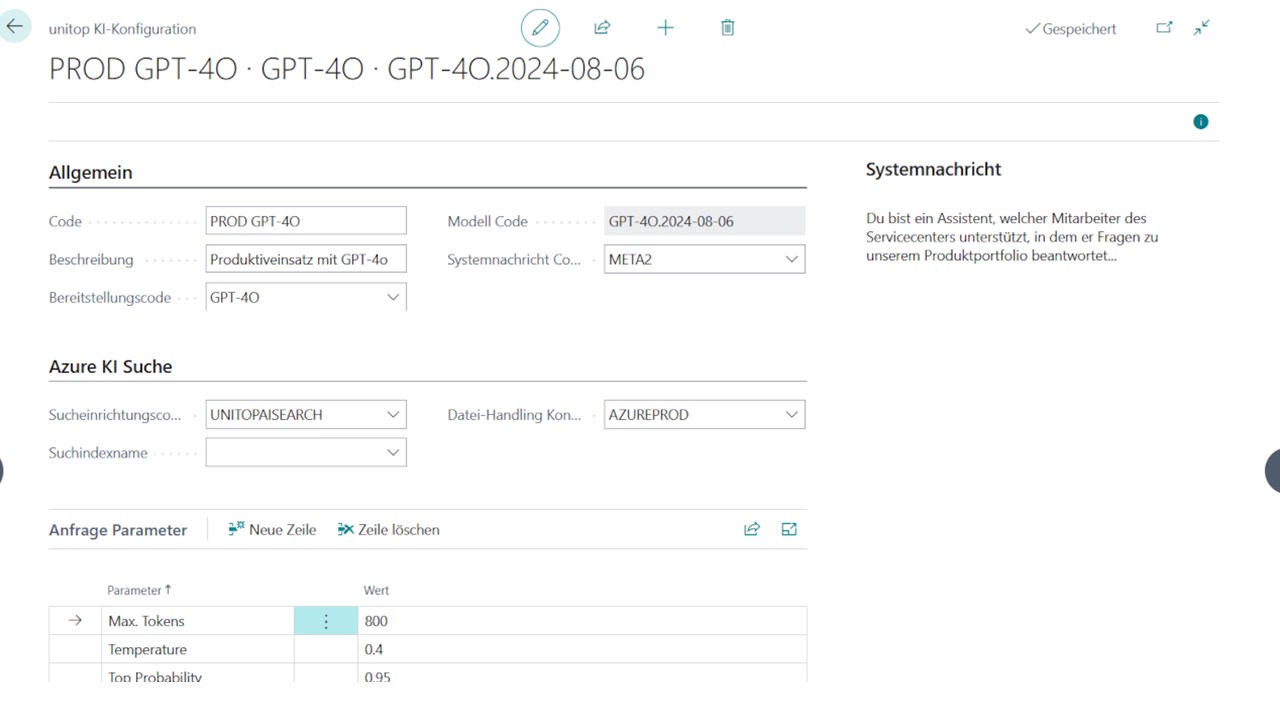Add a row with Neue Zeile
This screenshot has width=1280, height=720.
pyautogui.click(x=272, y=529)
